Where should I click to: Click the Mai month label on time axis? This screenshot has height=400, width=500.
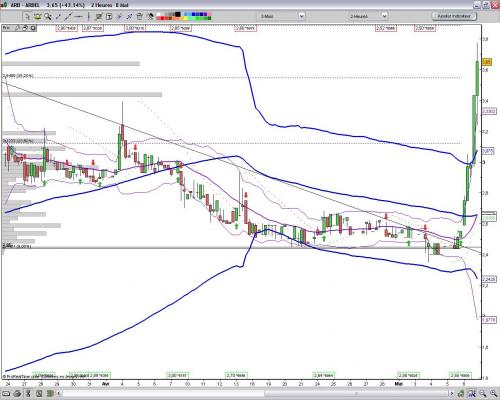(x=399, y=384)
